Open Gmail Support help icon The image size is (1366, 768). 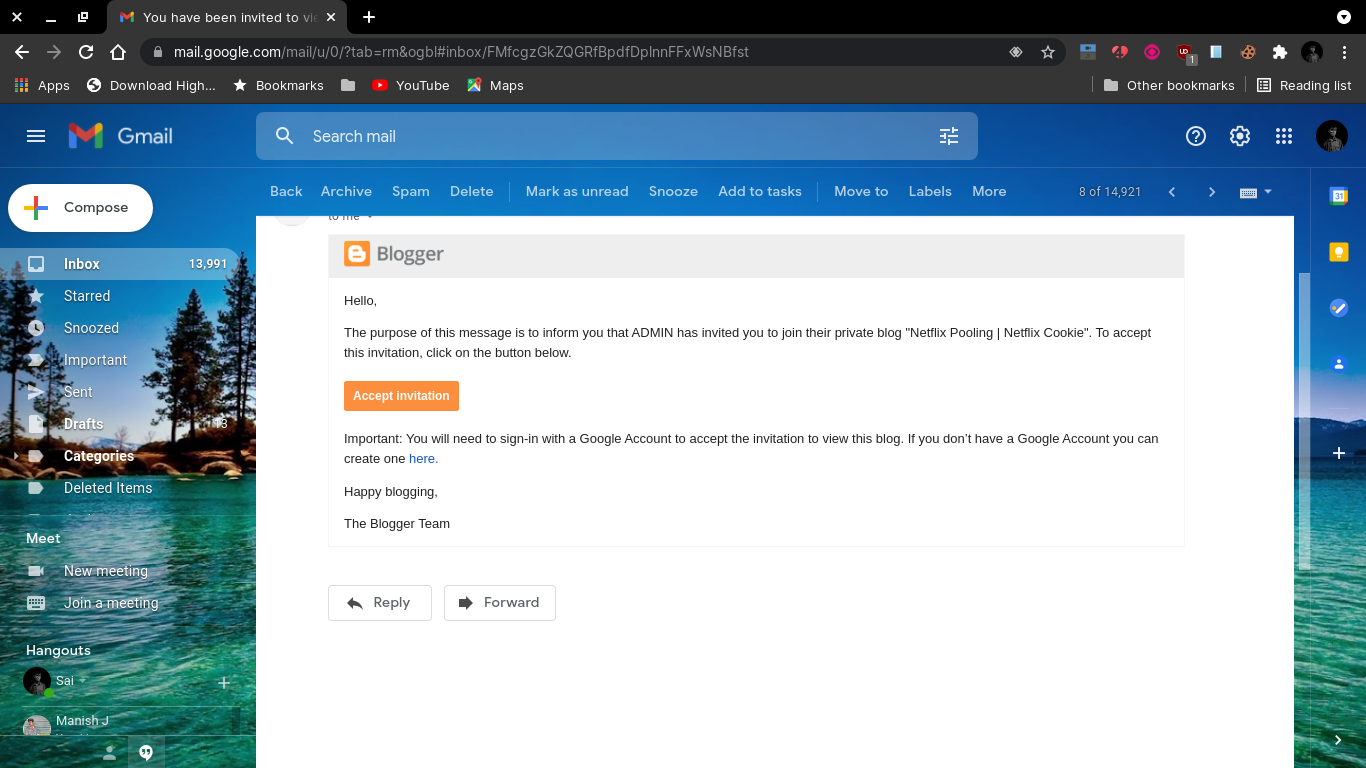1196,136
